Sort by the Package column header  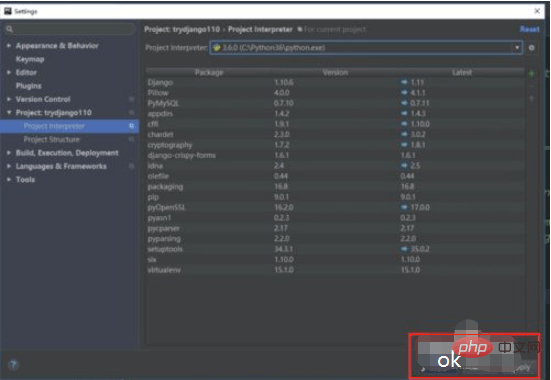pyautogui.click(x=209, y=72)
